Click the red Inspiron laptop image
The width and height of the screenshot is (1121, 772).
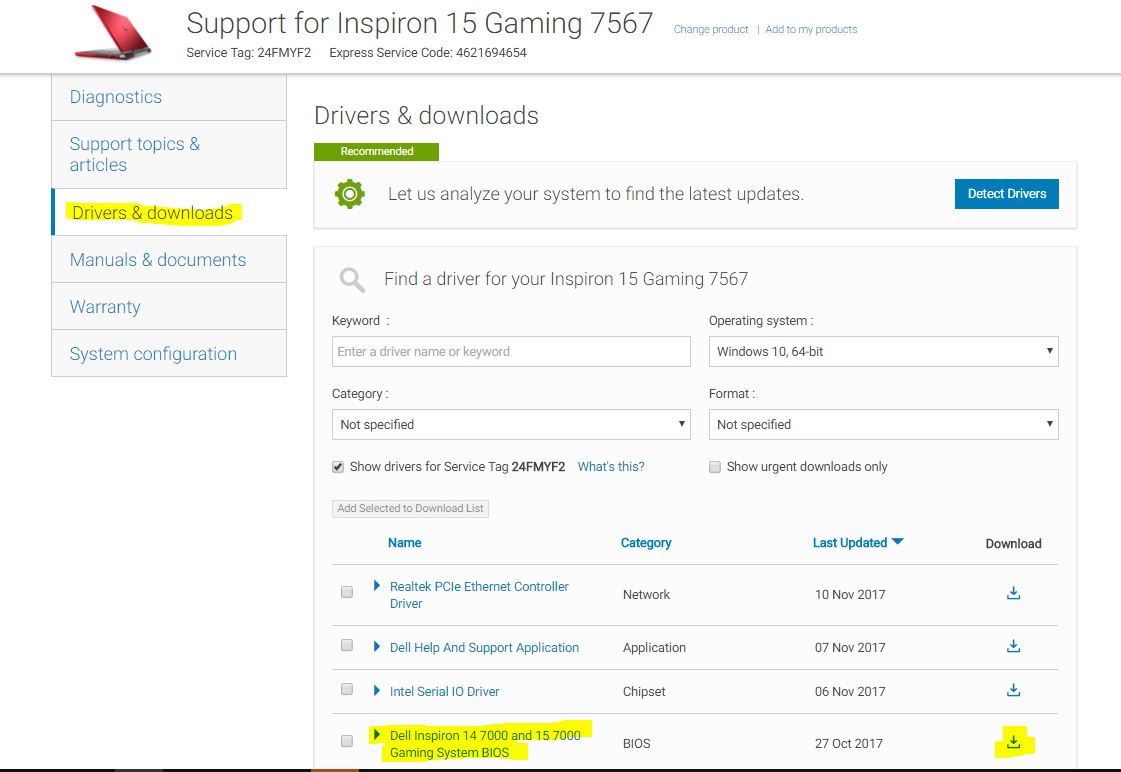[113, 32]
